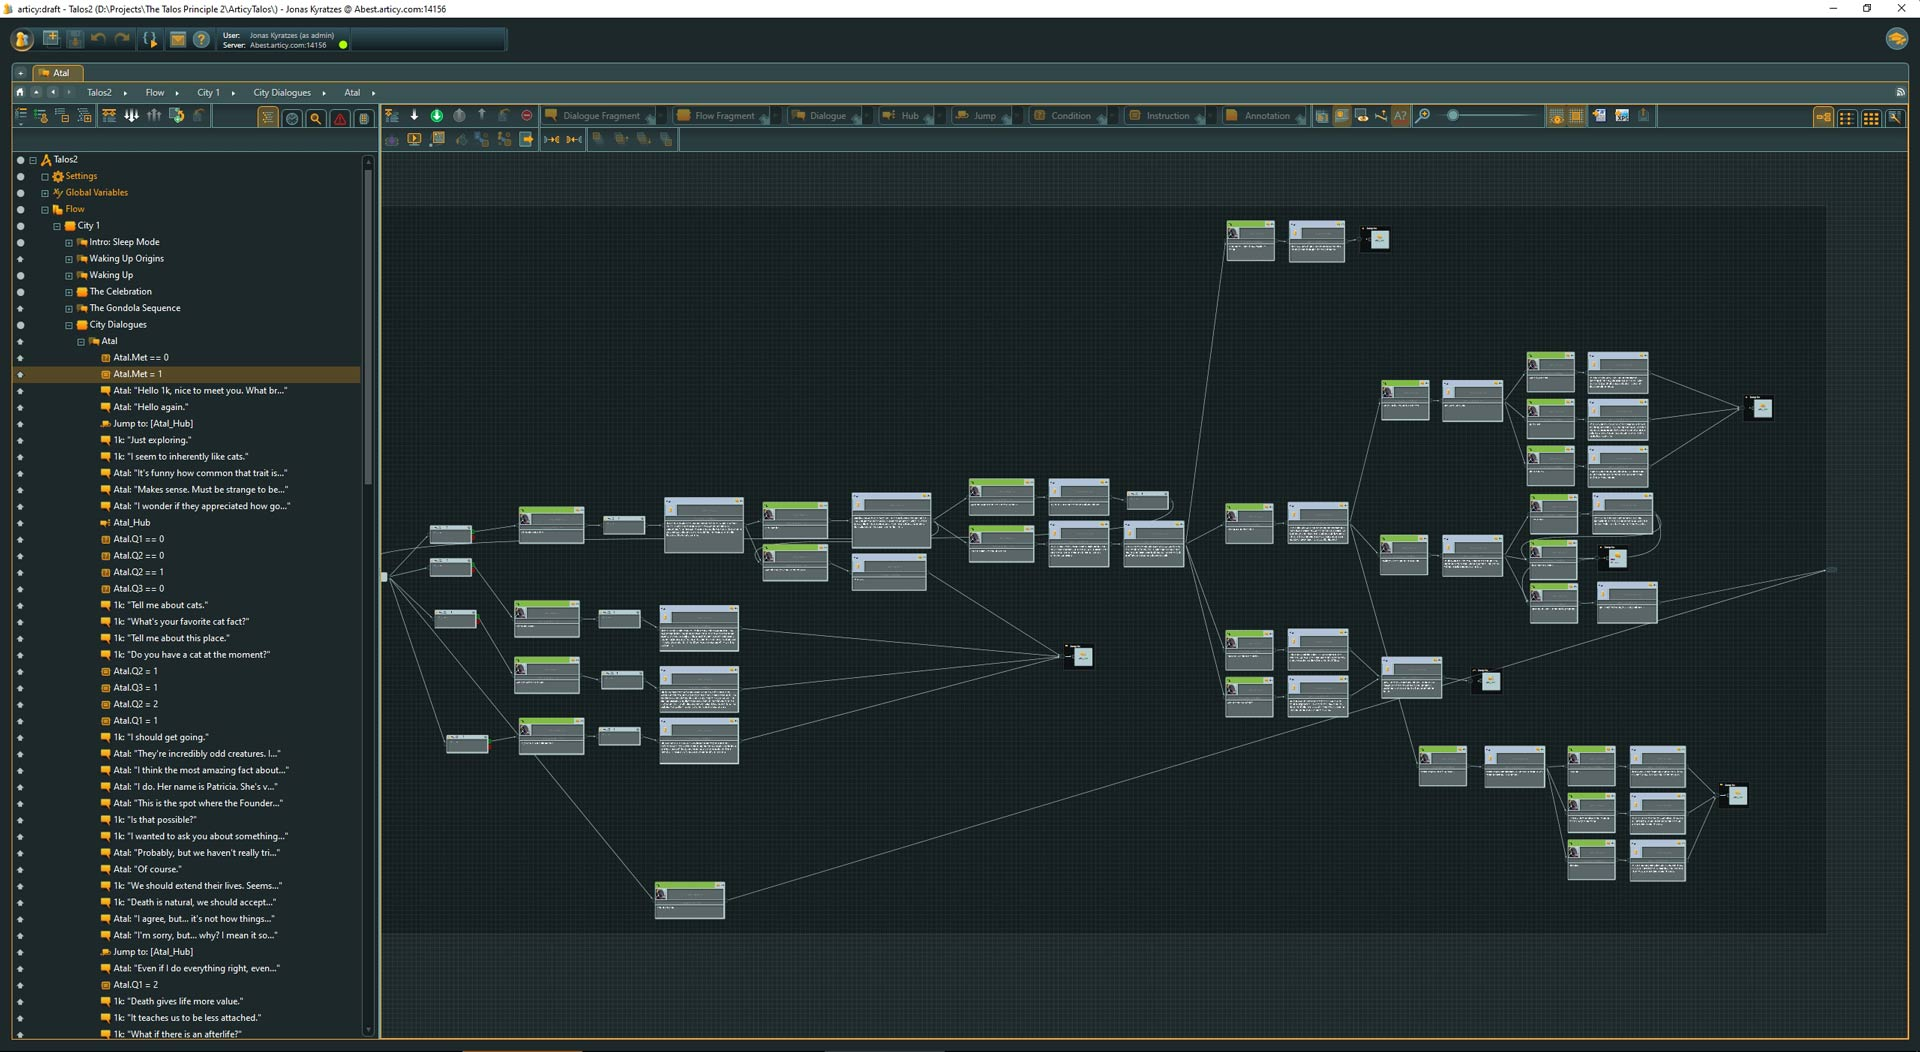Select the Atal_Hub tree item

131,523
